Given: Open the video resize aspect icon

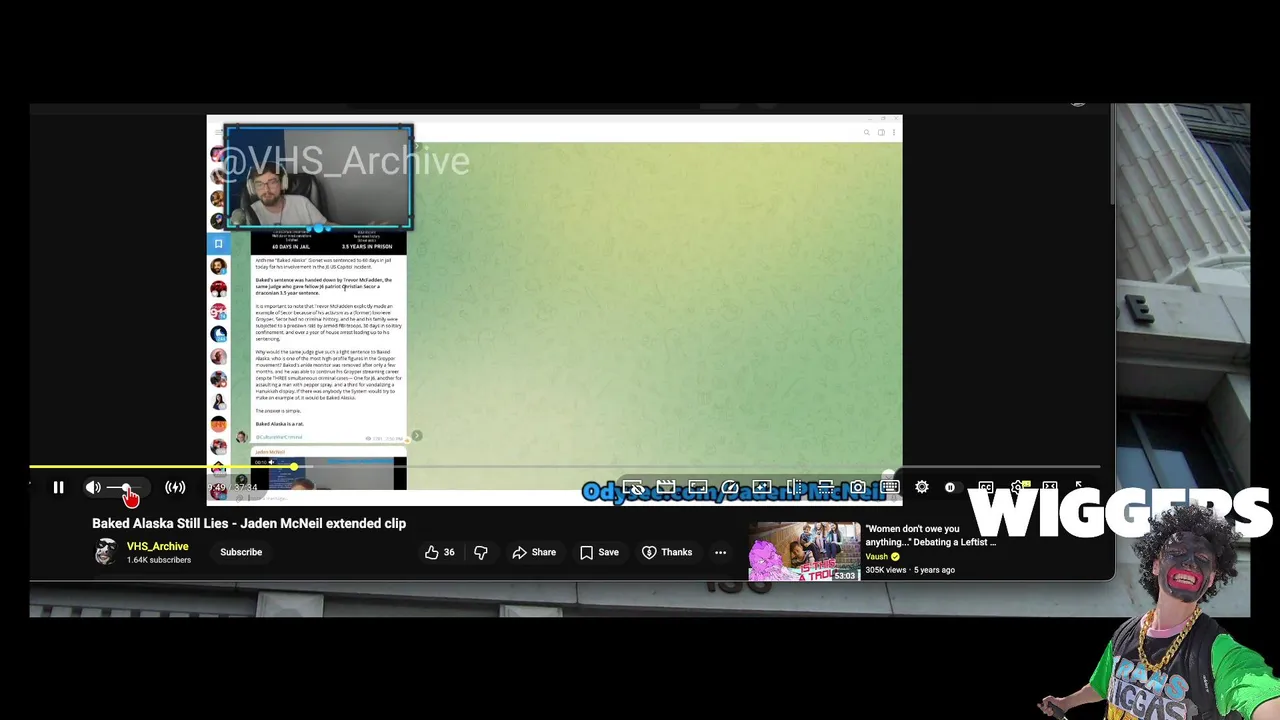Looking at the screenshot, I should 698,487.
